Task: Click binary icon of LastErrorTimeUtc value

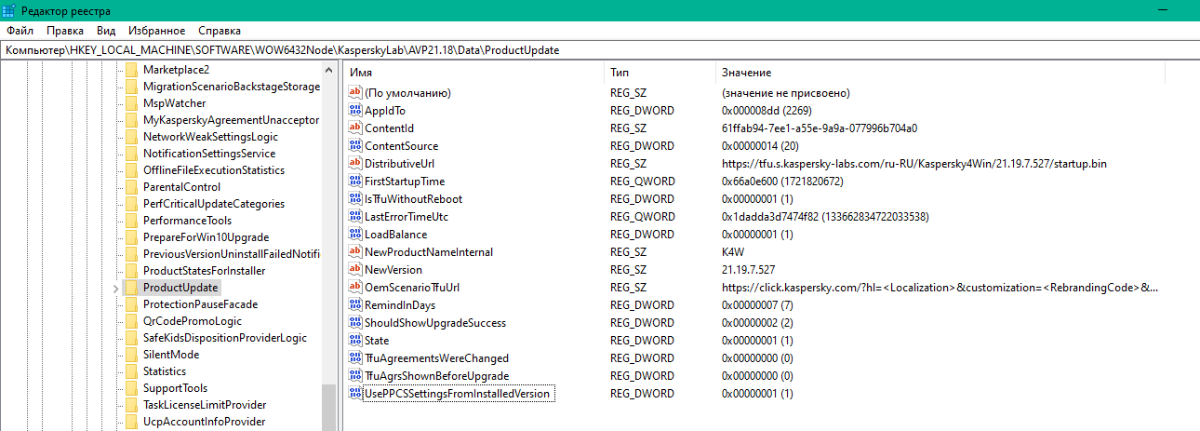Action: coord(355,216)
